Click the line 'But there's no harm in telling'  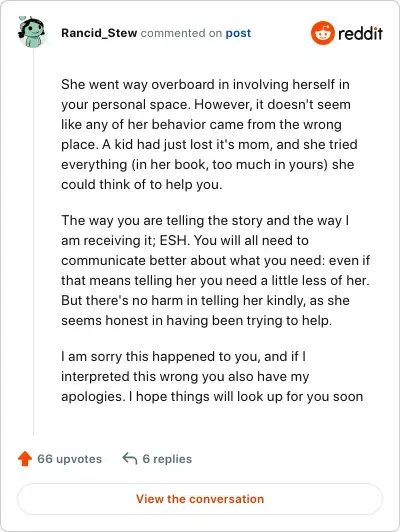click(205, 301)
